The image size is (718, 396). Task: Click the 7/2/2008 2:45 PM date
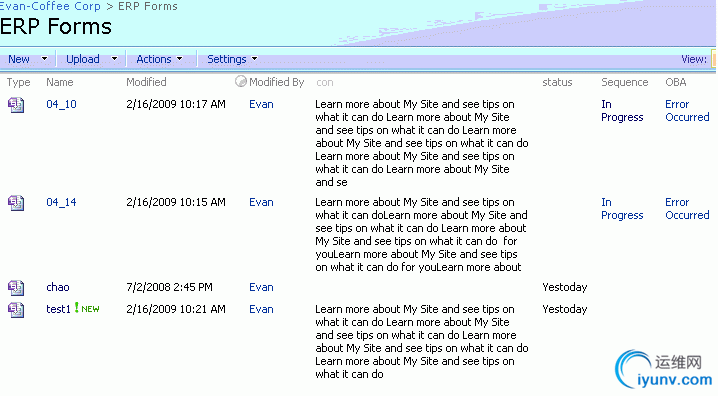169,287
